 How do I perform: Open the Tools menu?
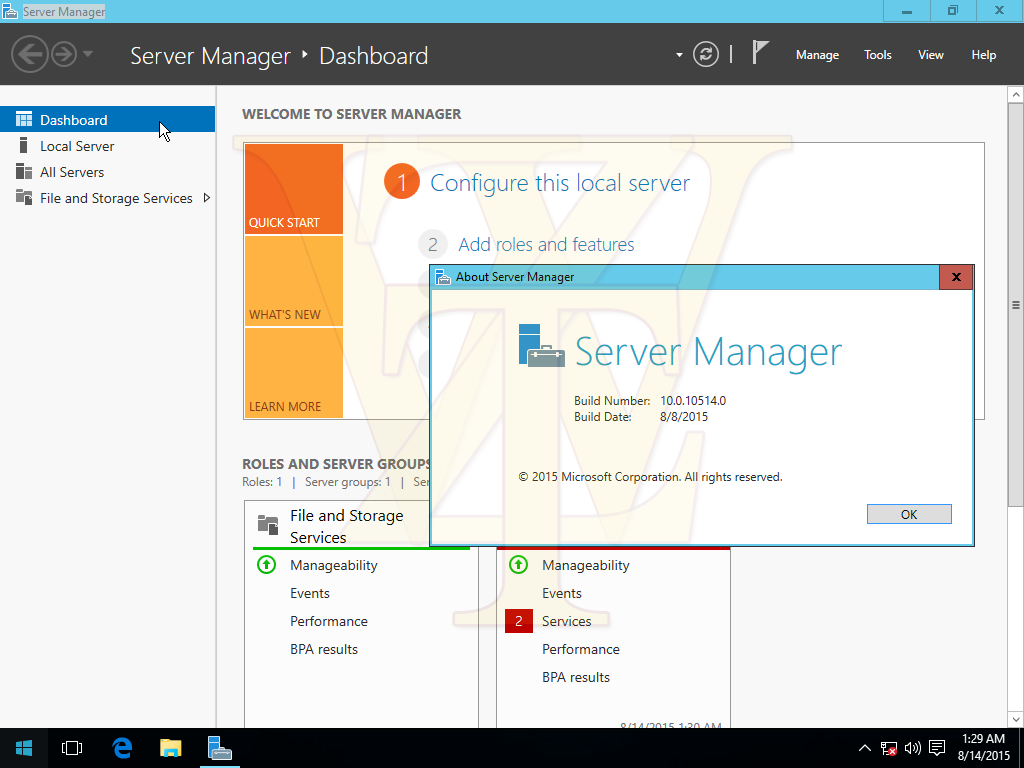click(x=878, y=55)
